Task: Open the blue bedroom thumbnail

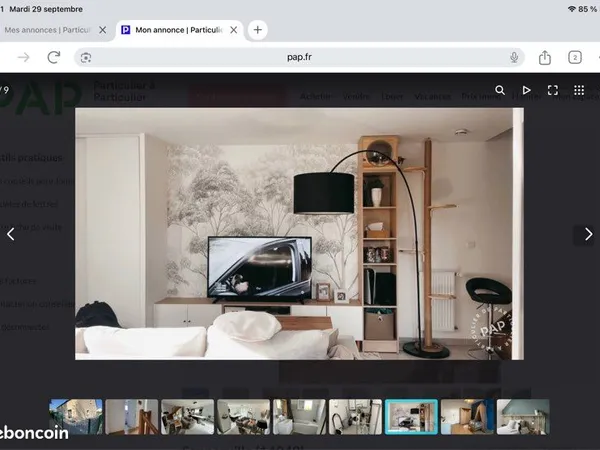Action: pos(467,417)
